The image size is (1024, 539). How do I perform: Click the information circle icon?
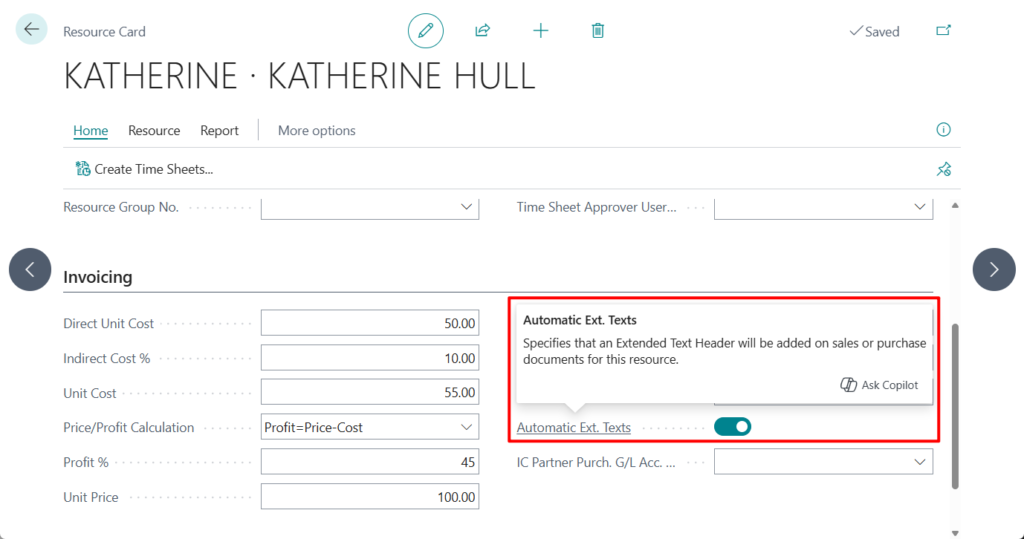[943, 130]
